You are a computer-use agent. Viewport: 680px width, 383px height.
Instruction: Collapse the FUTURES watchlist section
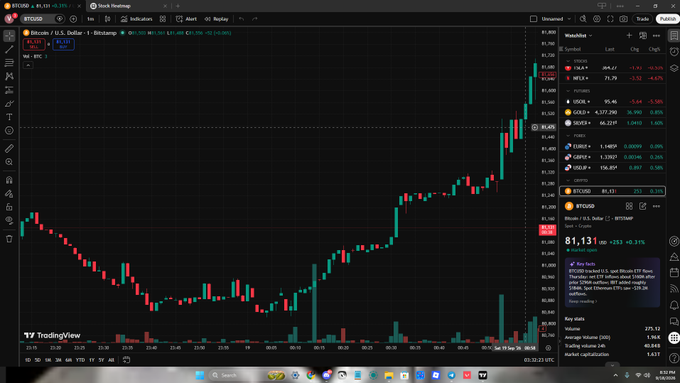click(568, 91)
